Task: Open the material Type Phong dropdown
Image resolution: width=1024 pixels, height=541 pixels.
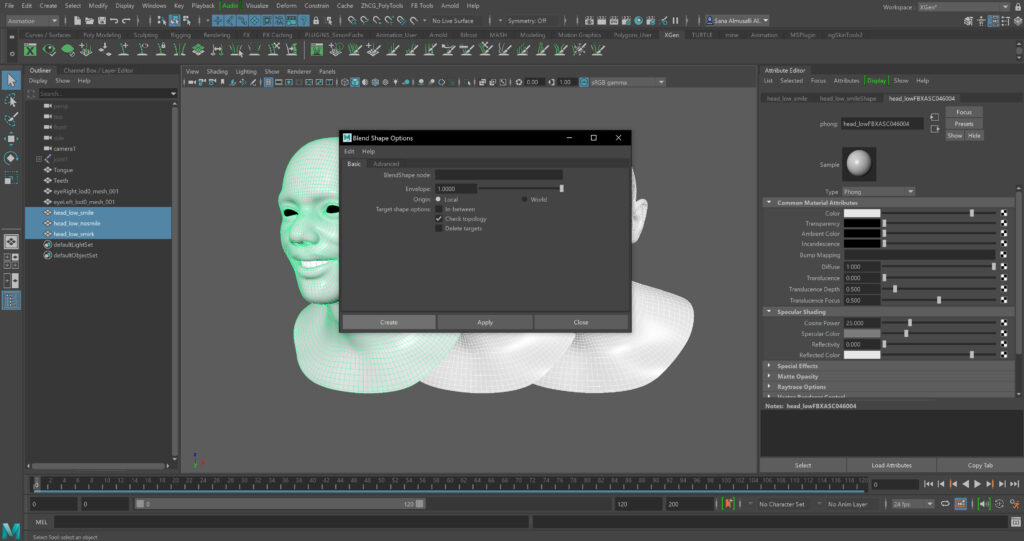Action: click(x=879, y=191)
